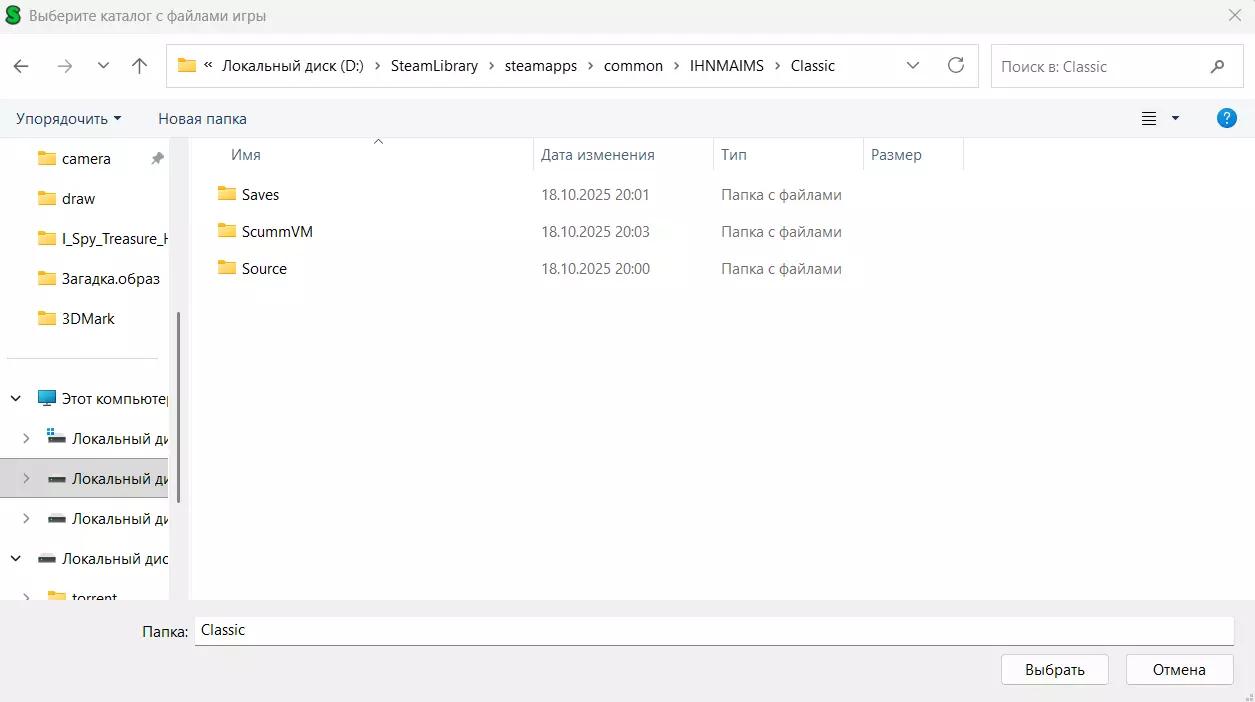Click the Windows system drive icon
This screenshot has width=1255, height=702.
click(57, 437)
